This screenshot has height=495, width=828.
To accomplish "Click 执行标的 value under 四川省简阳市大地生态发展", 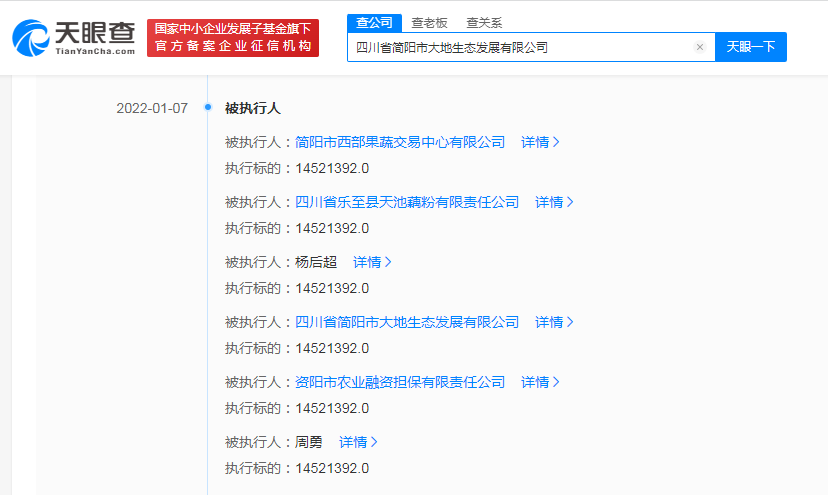I will click(332, 349).
